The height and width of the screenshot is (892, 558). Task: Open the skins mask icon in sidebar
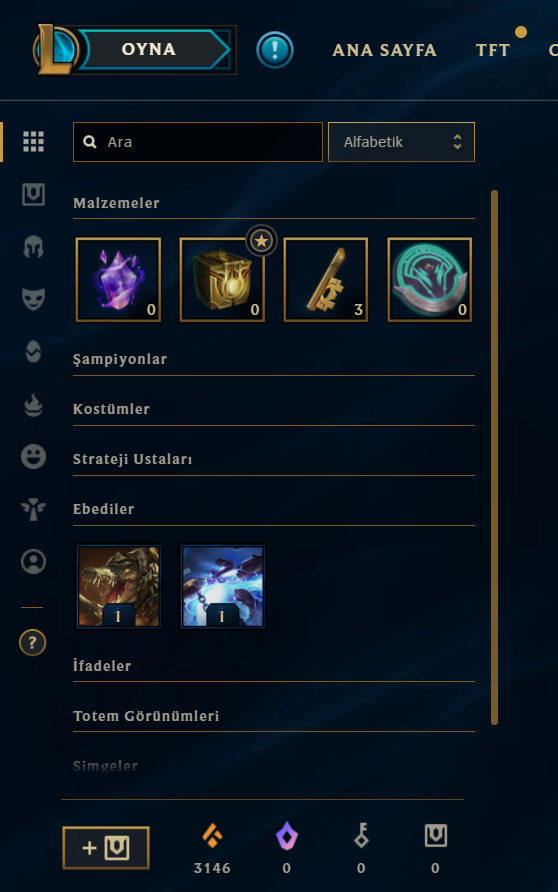coord(33,299)
